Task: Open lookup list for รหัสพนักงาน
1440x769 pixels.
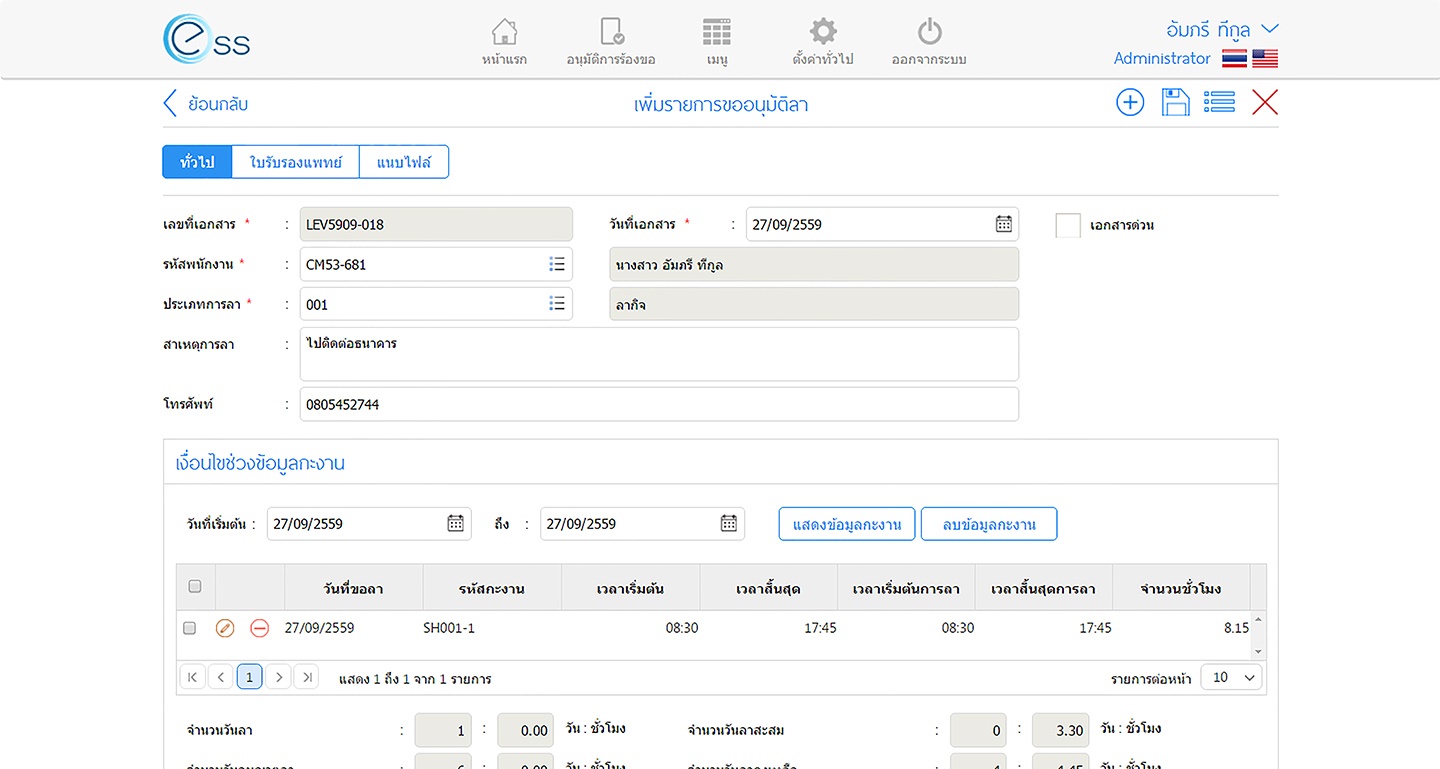Action: (557, 264)
